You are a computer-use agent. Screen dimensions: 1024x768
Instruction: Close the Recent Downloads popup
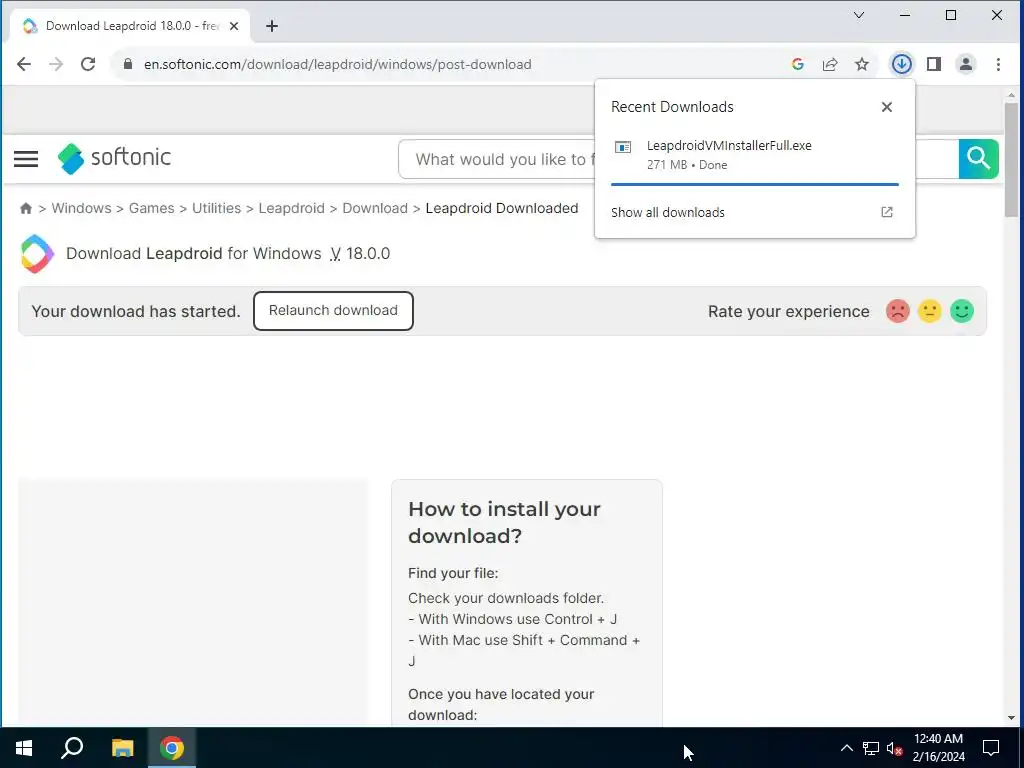(x=886, y=107)
